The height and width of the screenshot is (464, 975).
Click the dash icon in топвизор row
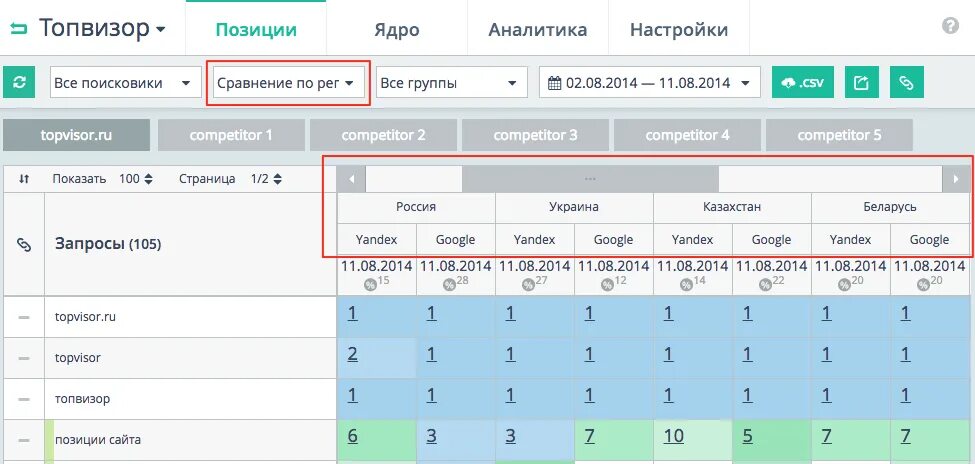coord(24,399)
